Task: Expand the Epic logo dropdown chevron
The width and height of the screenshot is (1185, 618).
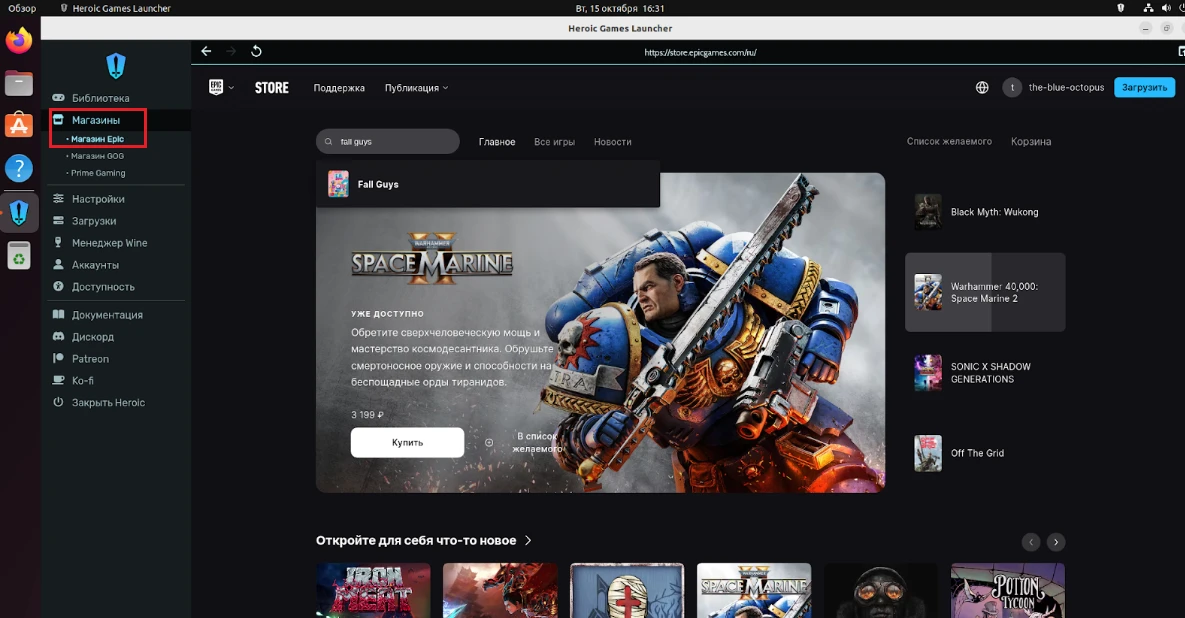Action: 232,88
